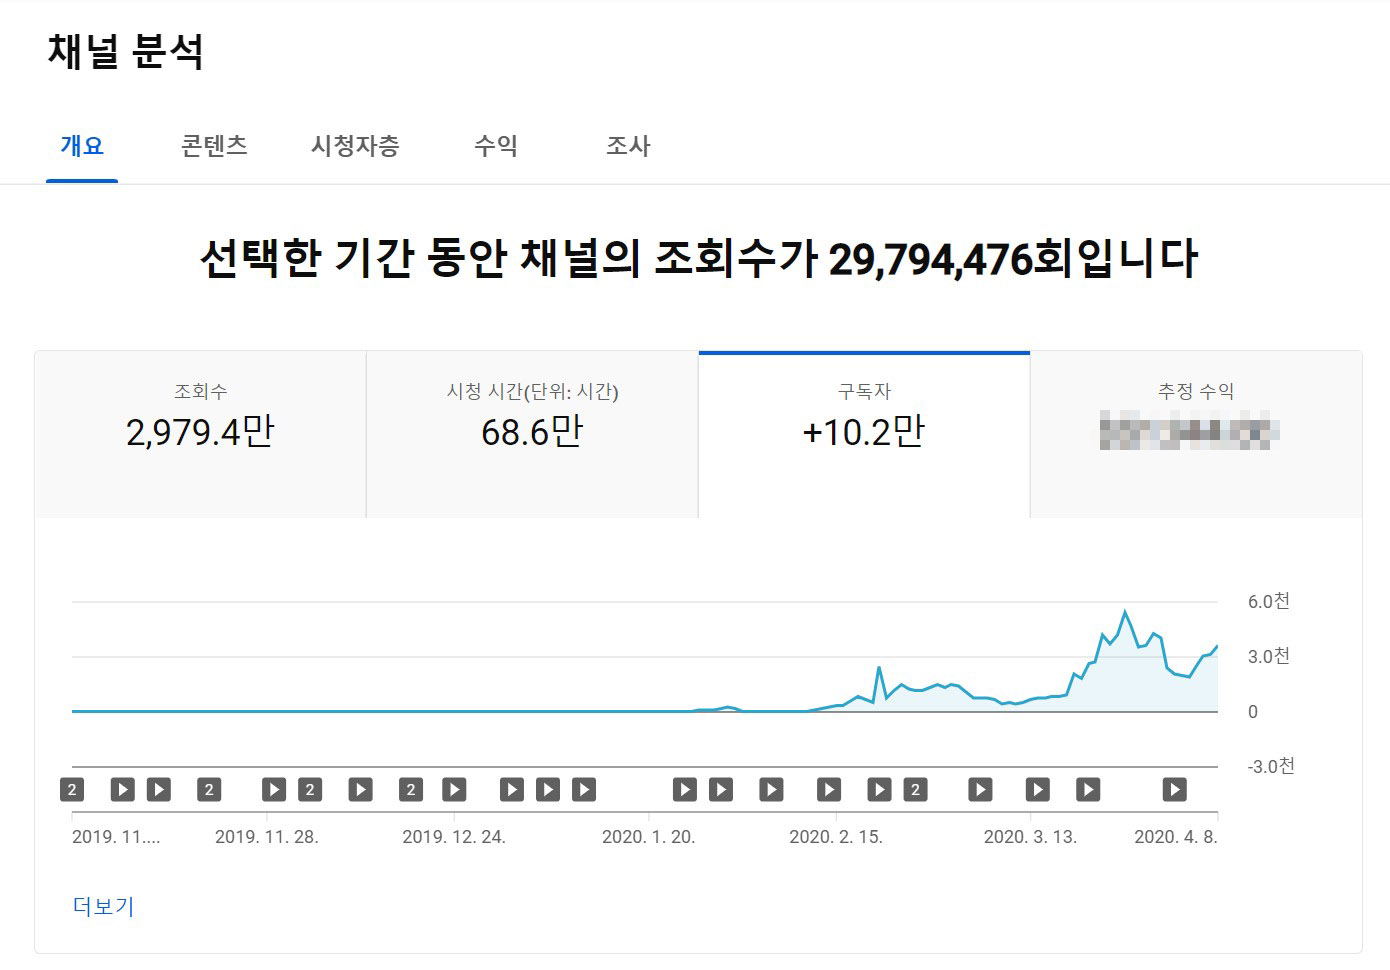
Task: Click the highest peak of the subscriber graph
Action: point(1125,611)
